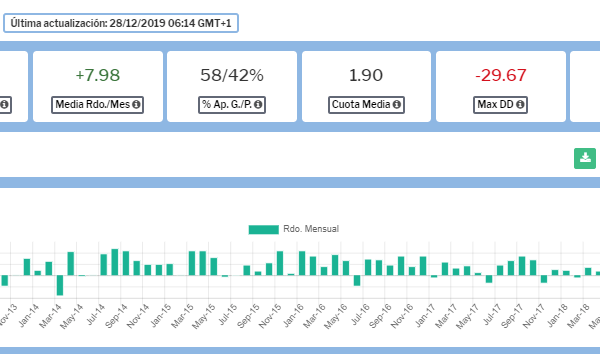Click the Rdo. Mensual legend text
The height and width of the screenshot is (360, 600).
point(311,229)
